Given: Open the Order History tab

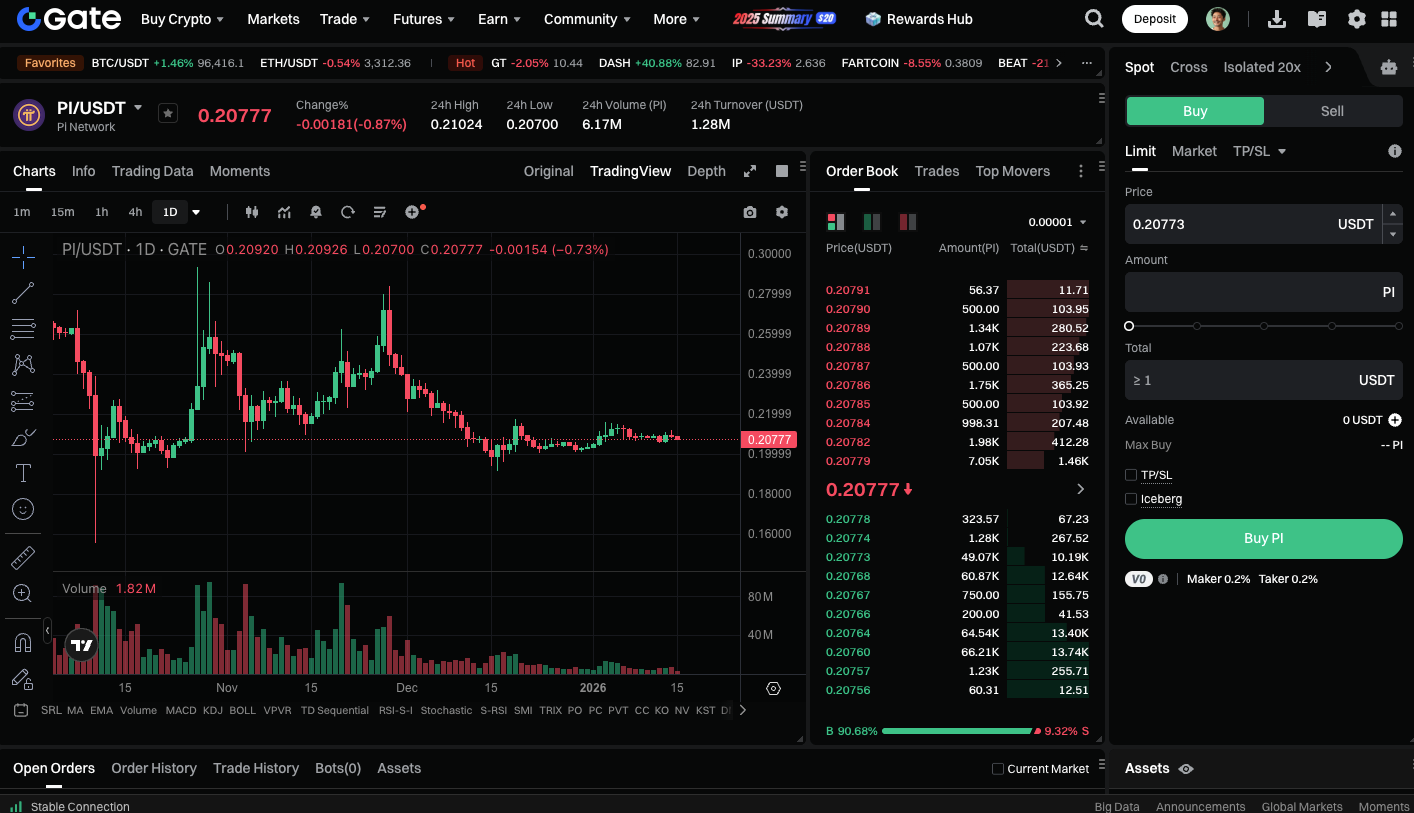Looking at the screenshot, I should 154,768.
